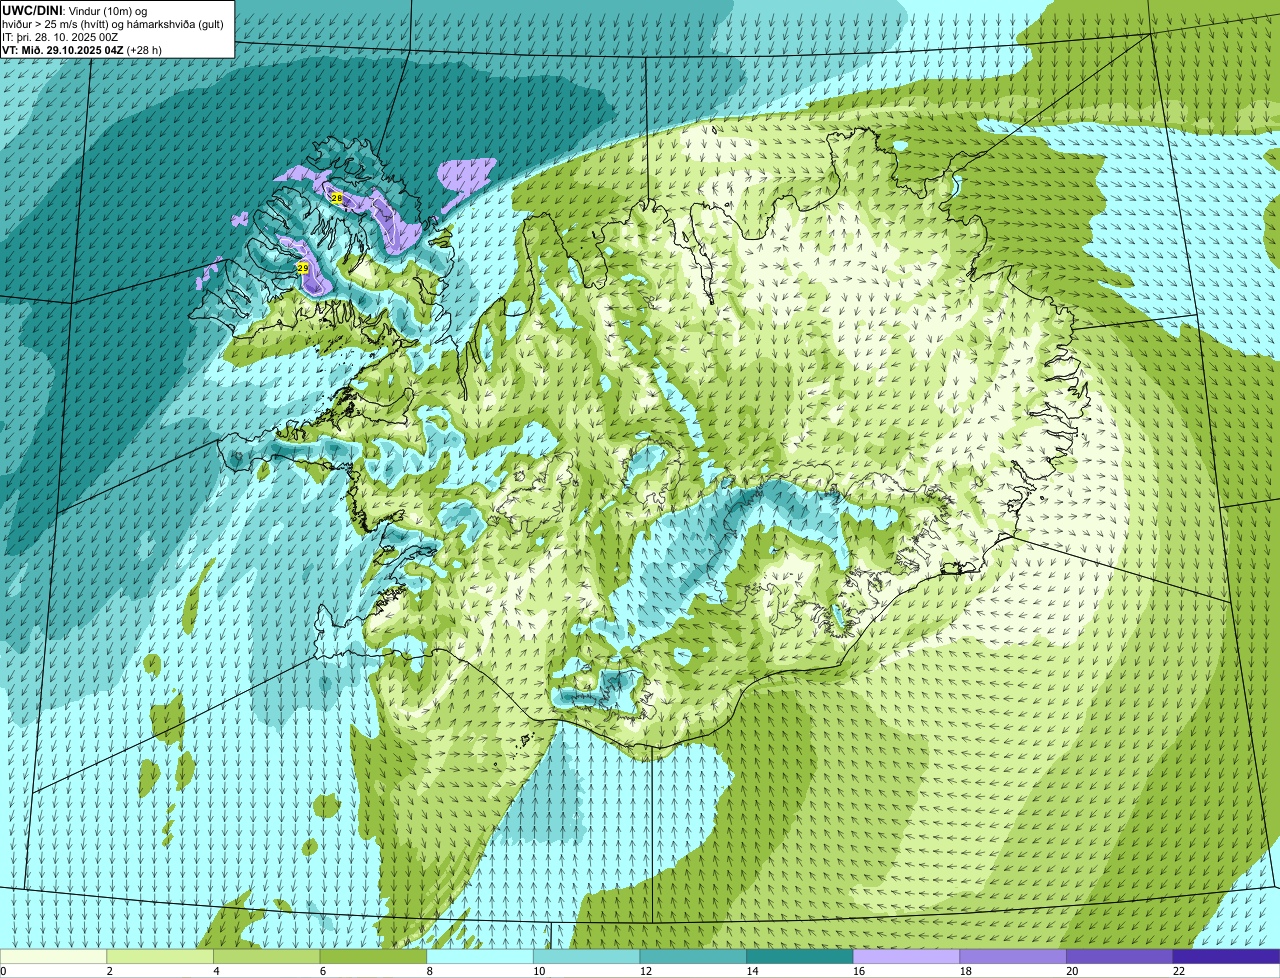This screenshot has height=978, width=1280.
Task: Select the 12–14 m/s legend color swatch
Action: [693, 956]
